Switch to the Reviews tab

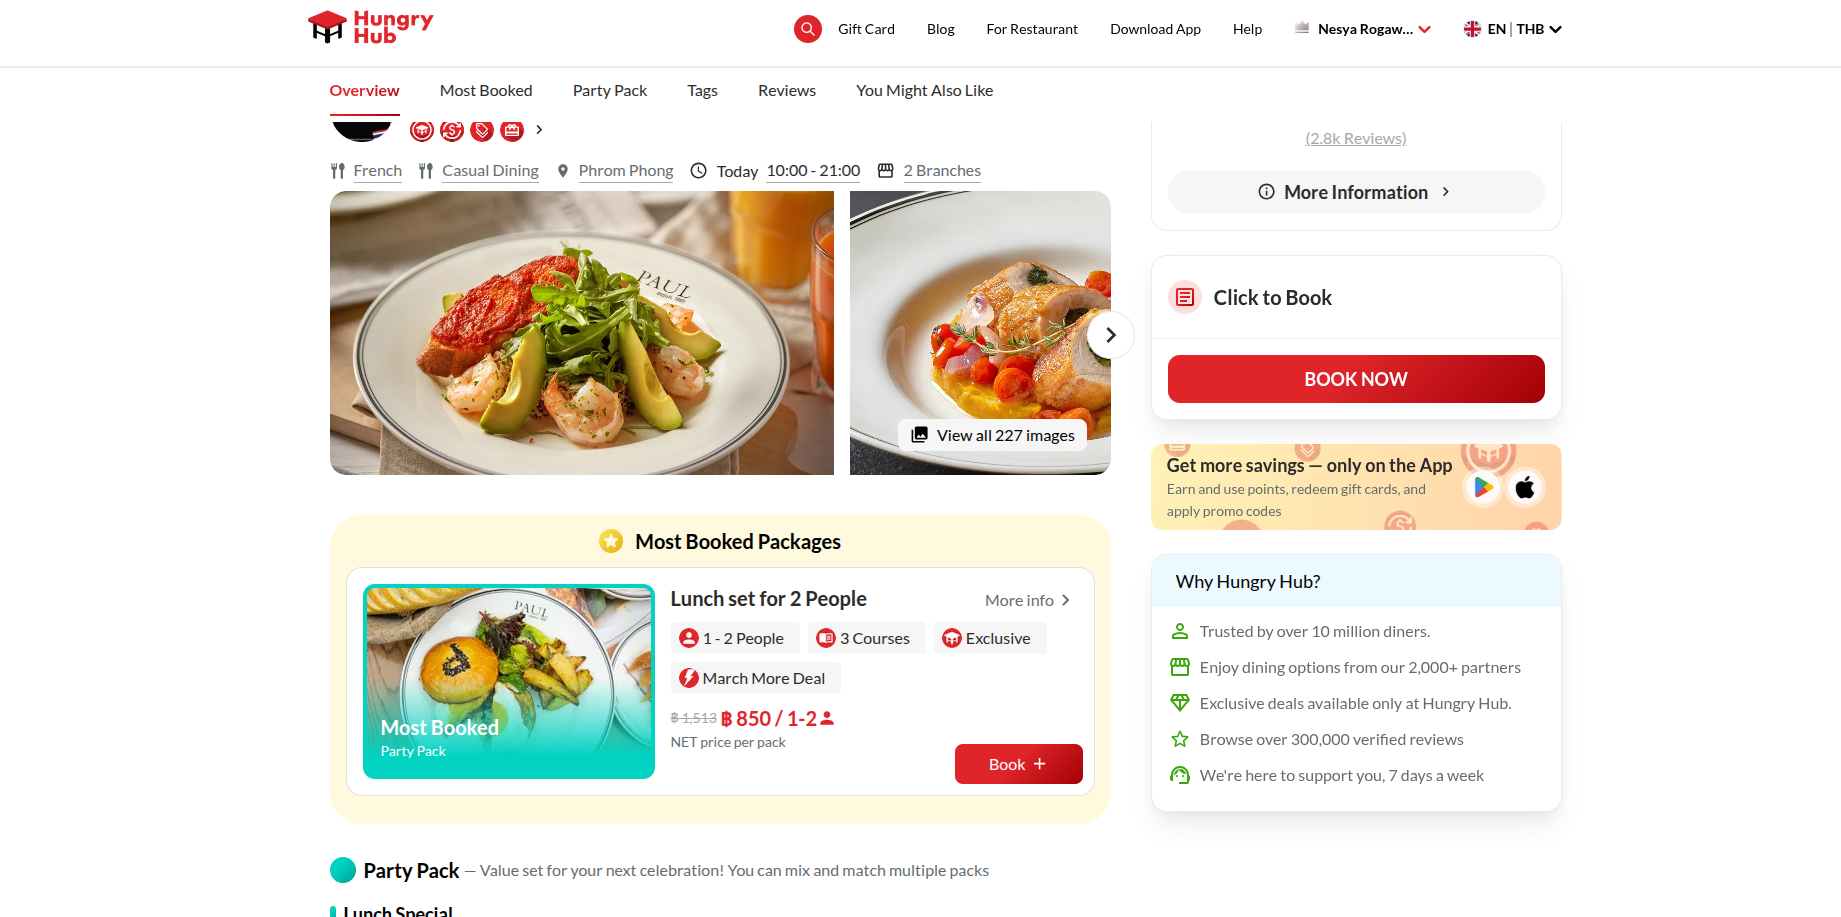[787, 90]
